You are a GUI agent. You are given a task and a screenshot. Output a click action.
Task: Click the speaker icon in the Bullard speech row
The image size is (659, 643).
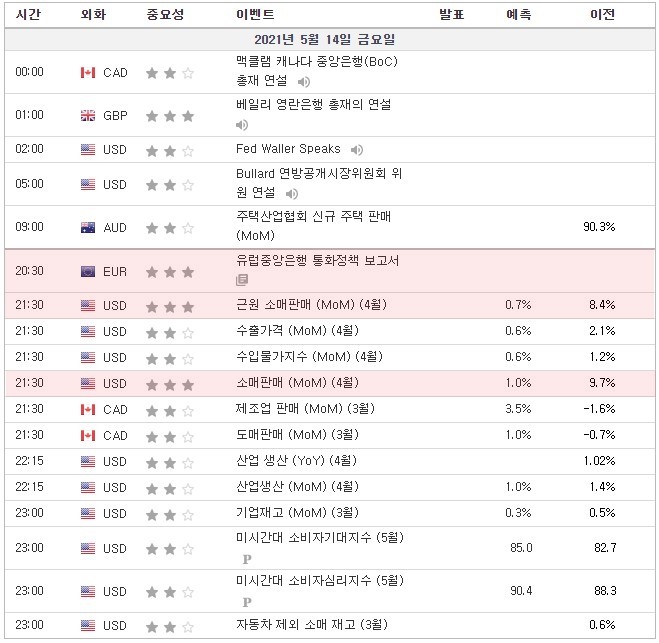pyautogui.click(x=290, y=193)
